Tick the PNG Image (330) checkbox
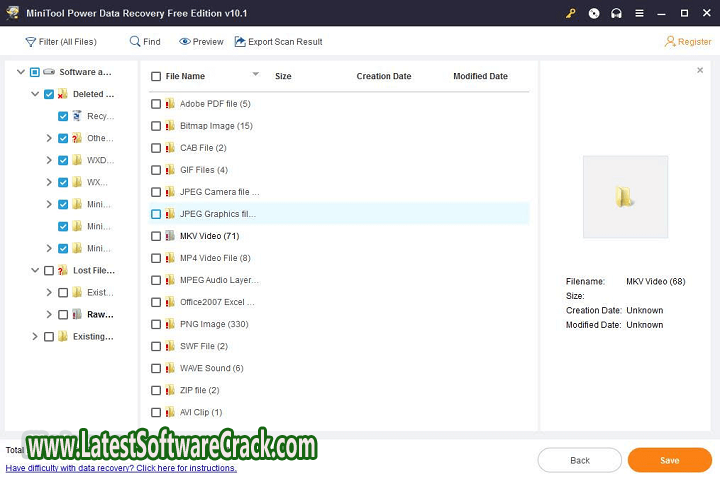720x480 pixels. tap(156, 324)
